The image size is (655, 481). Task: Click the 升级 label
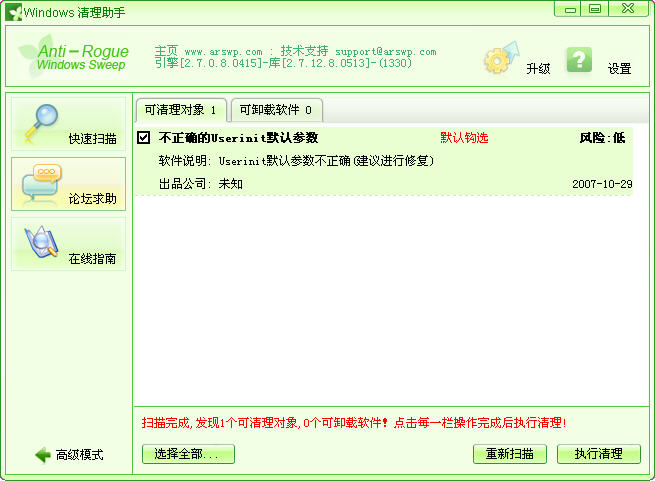(538, 69)
